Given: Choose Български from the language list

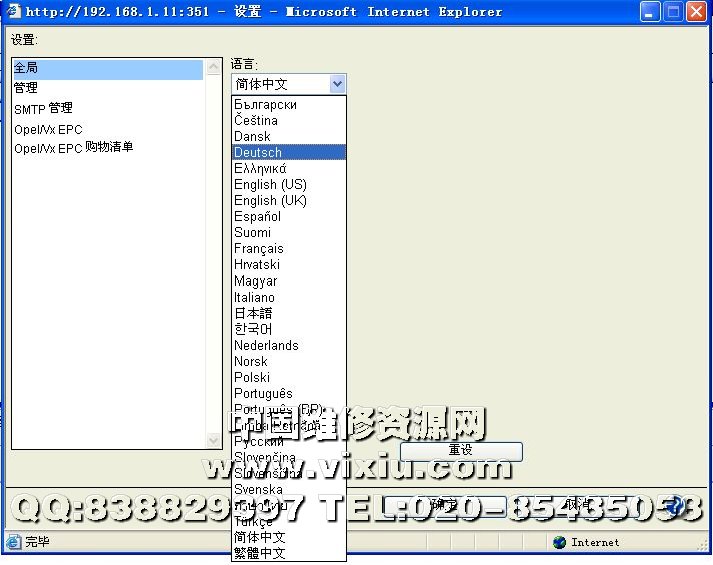Looking at the screenshot, I should tap(289, 105).
